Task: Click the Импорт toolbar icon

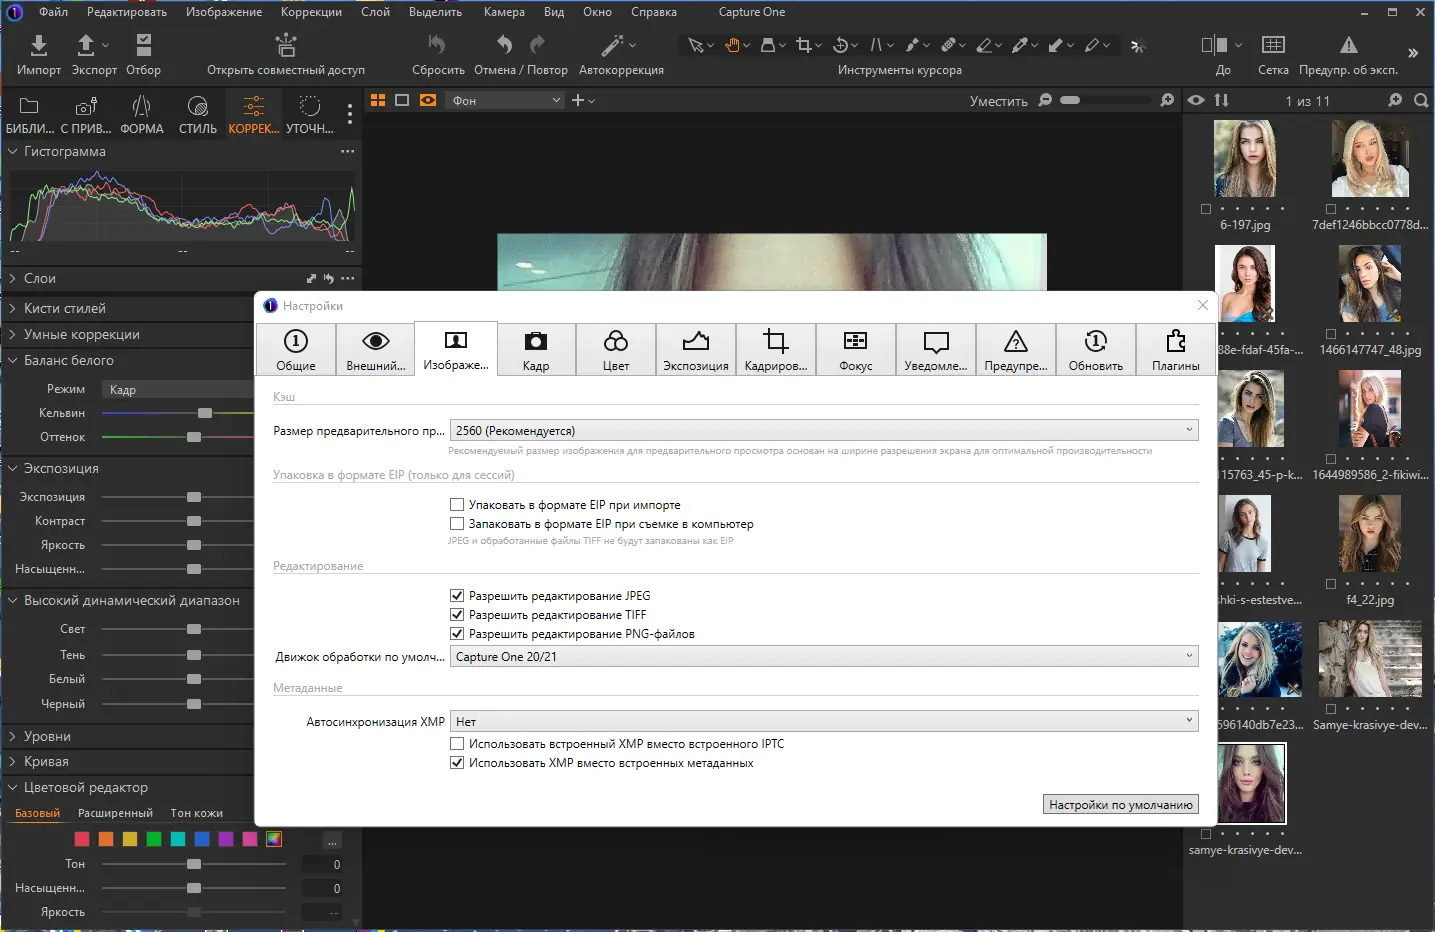Action: pyautogui.click(x=38, y=46)
